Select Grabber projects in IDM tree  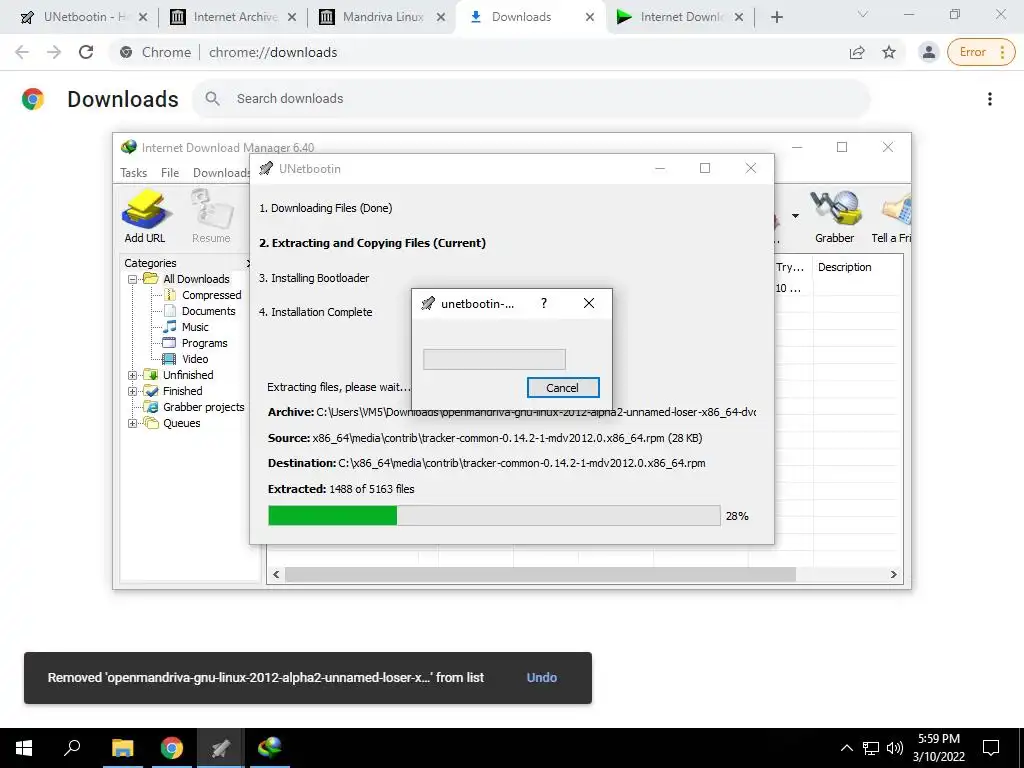(203, 407)
